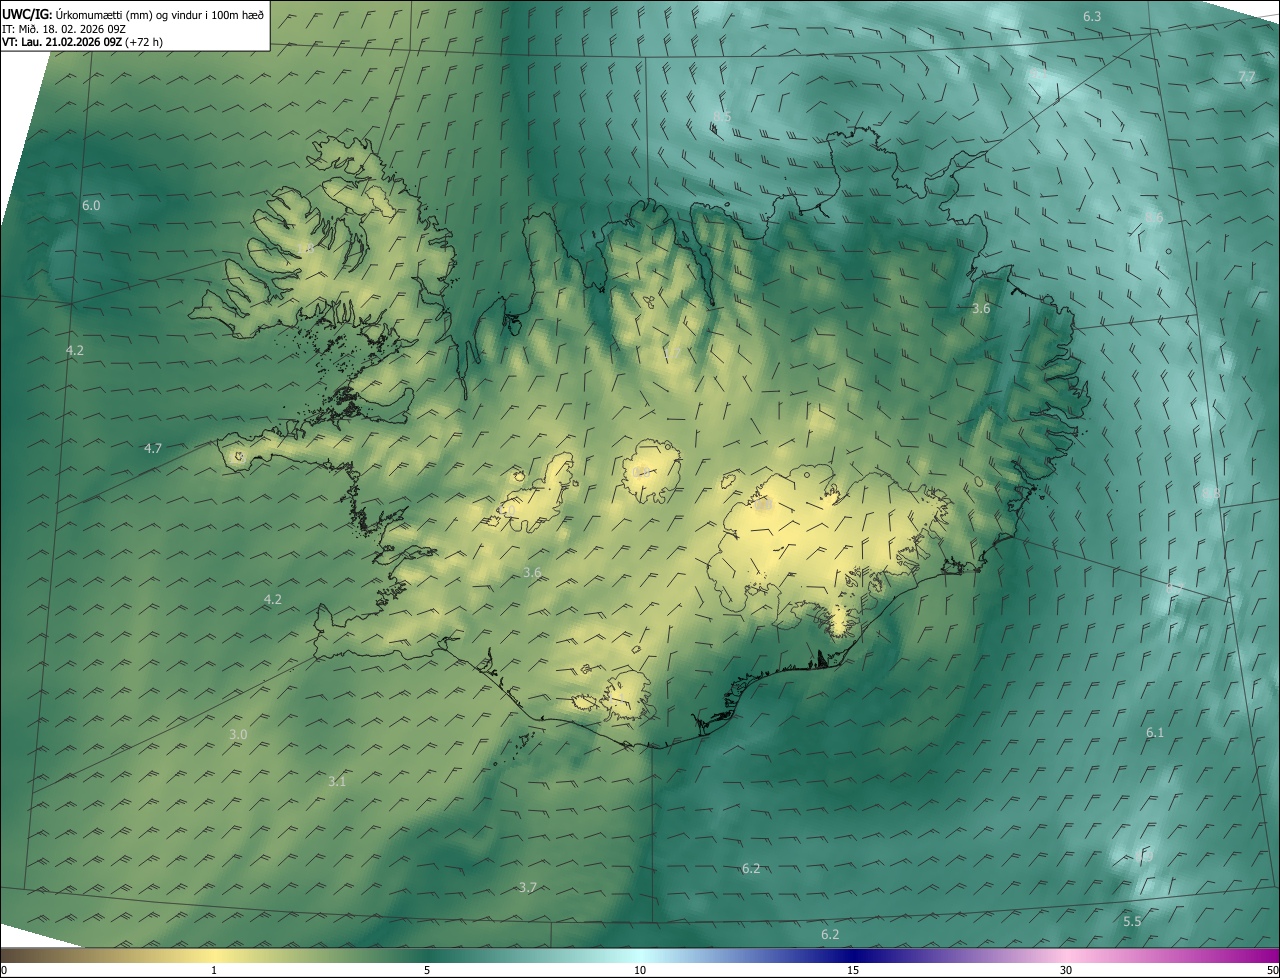Click the 4.2 value west of the Westfjords

75,351
